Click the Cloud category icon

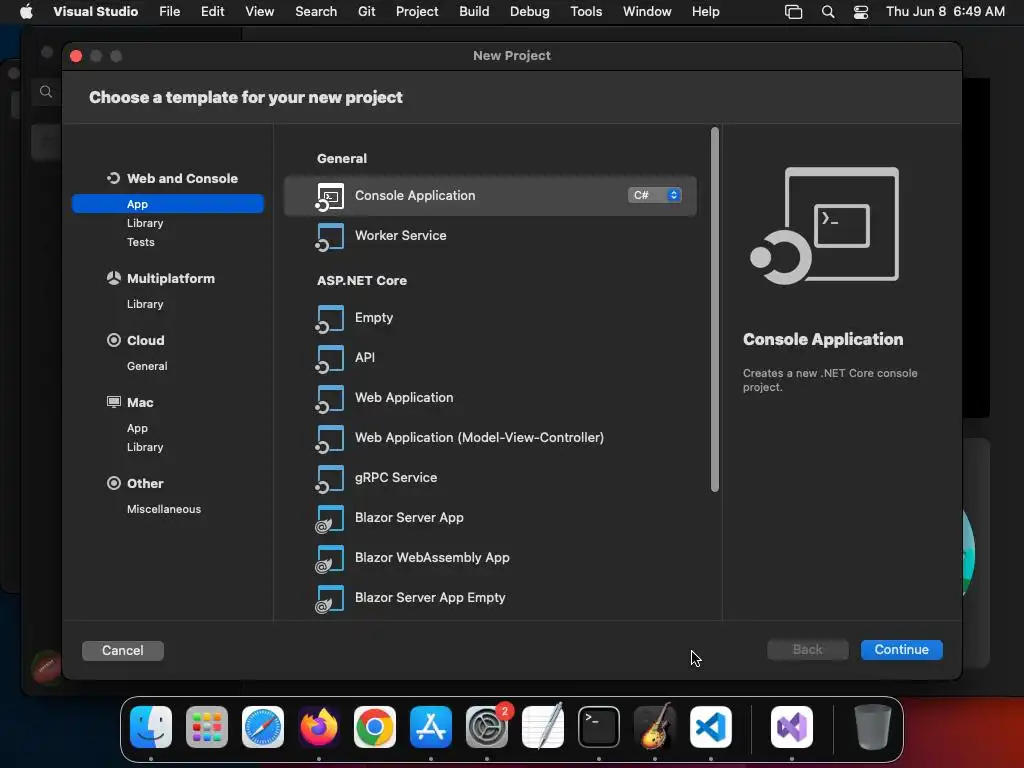tap(114, 340)
